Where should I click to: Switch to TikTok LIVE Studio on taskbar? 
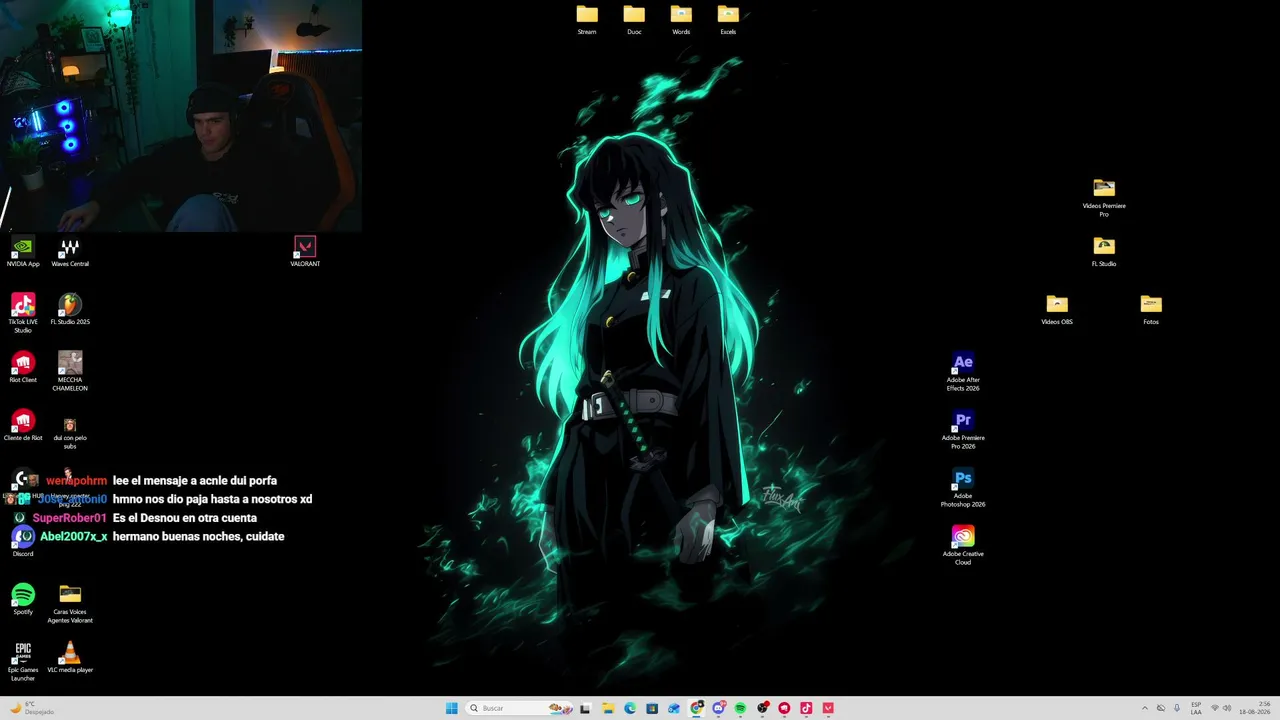pos(806,708)
